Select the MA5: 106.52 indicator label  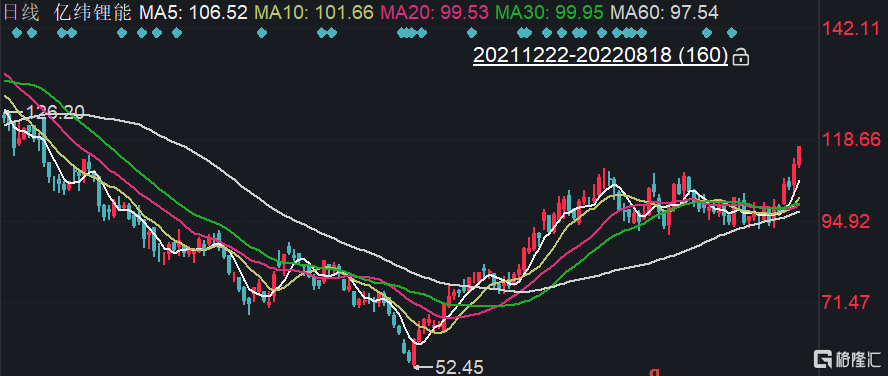[194, 12]
